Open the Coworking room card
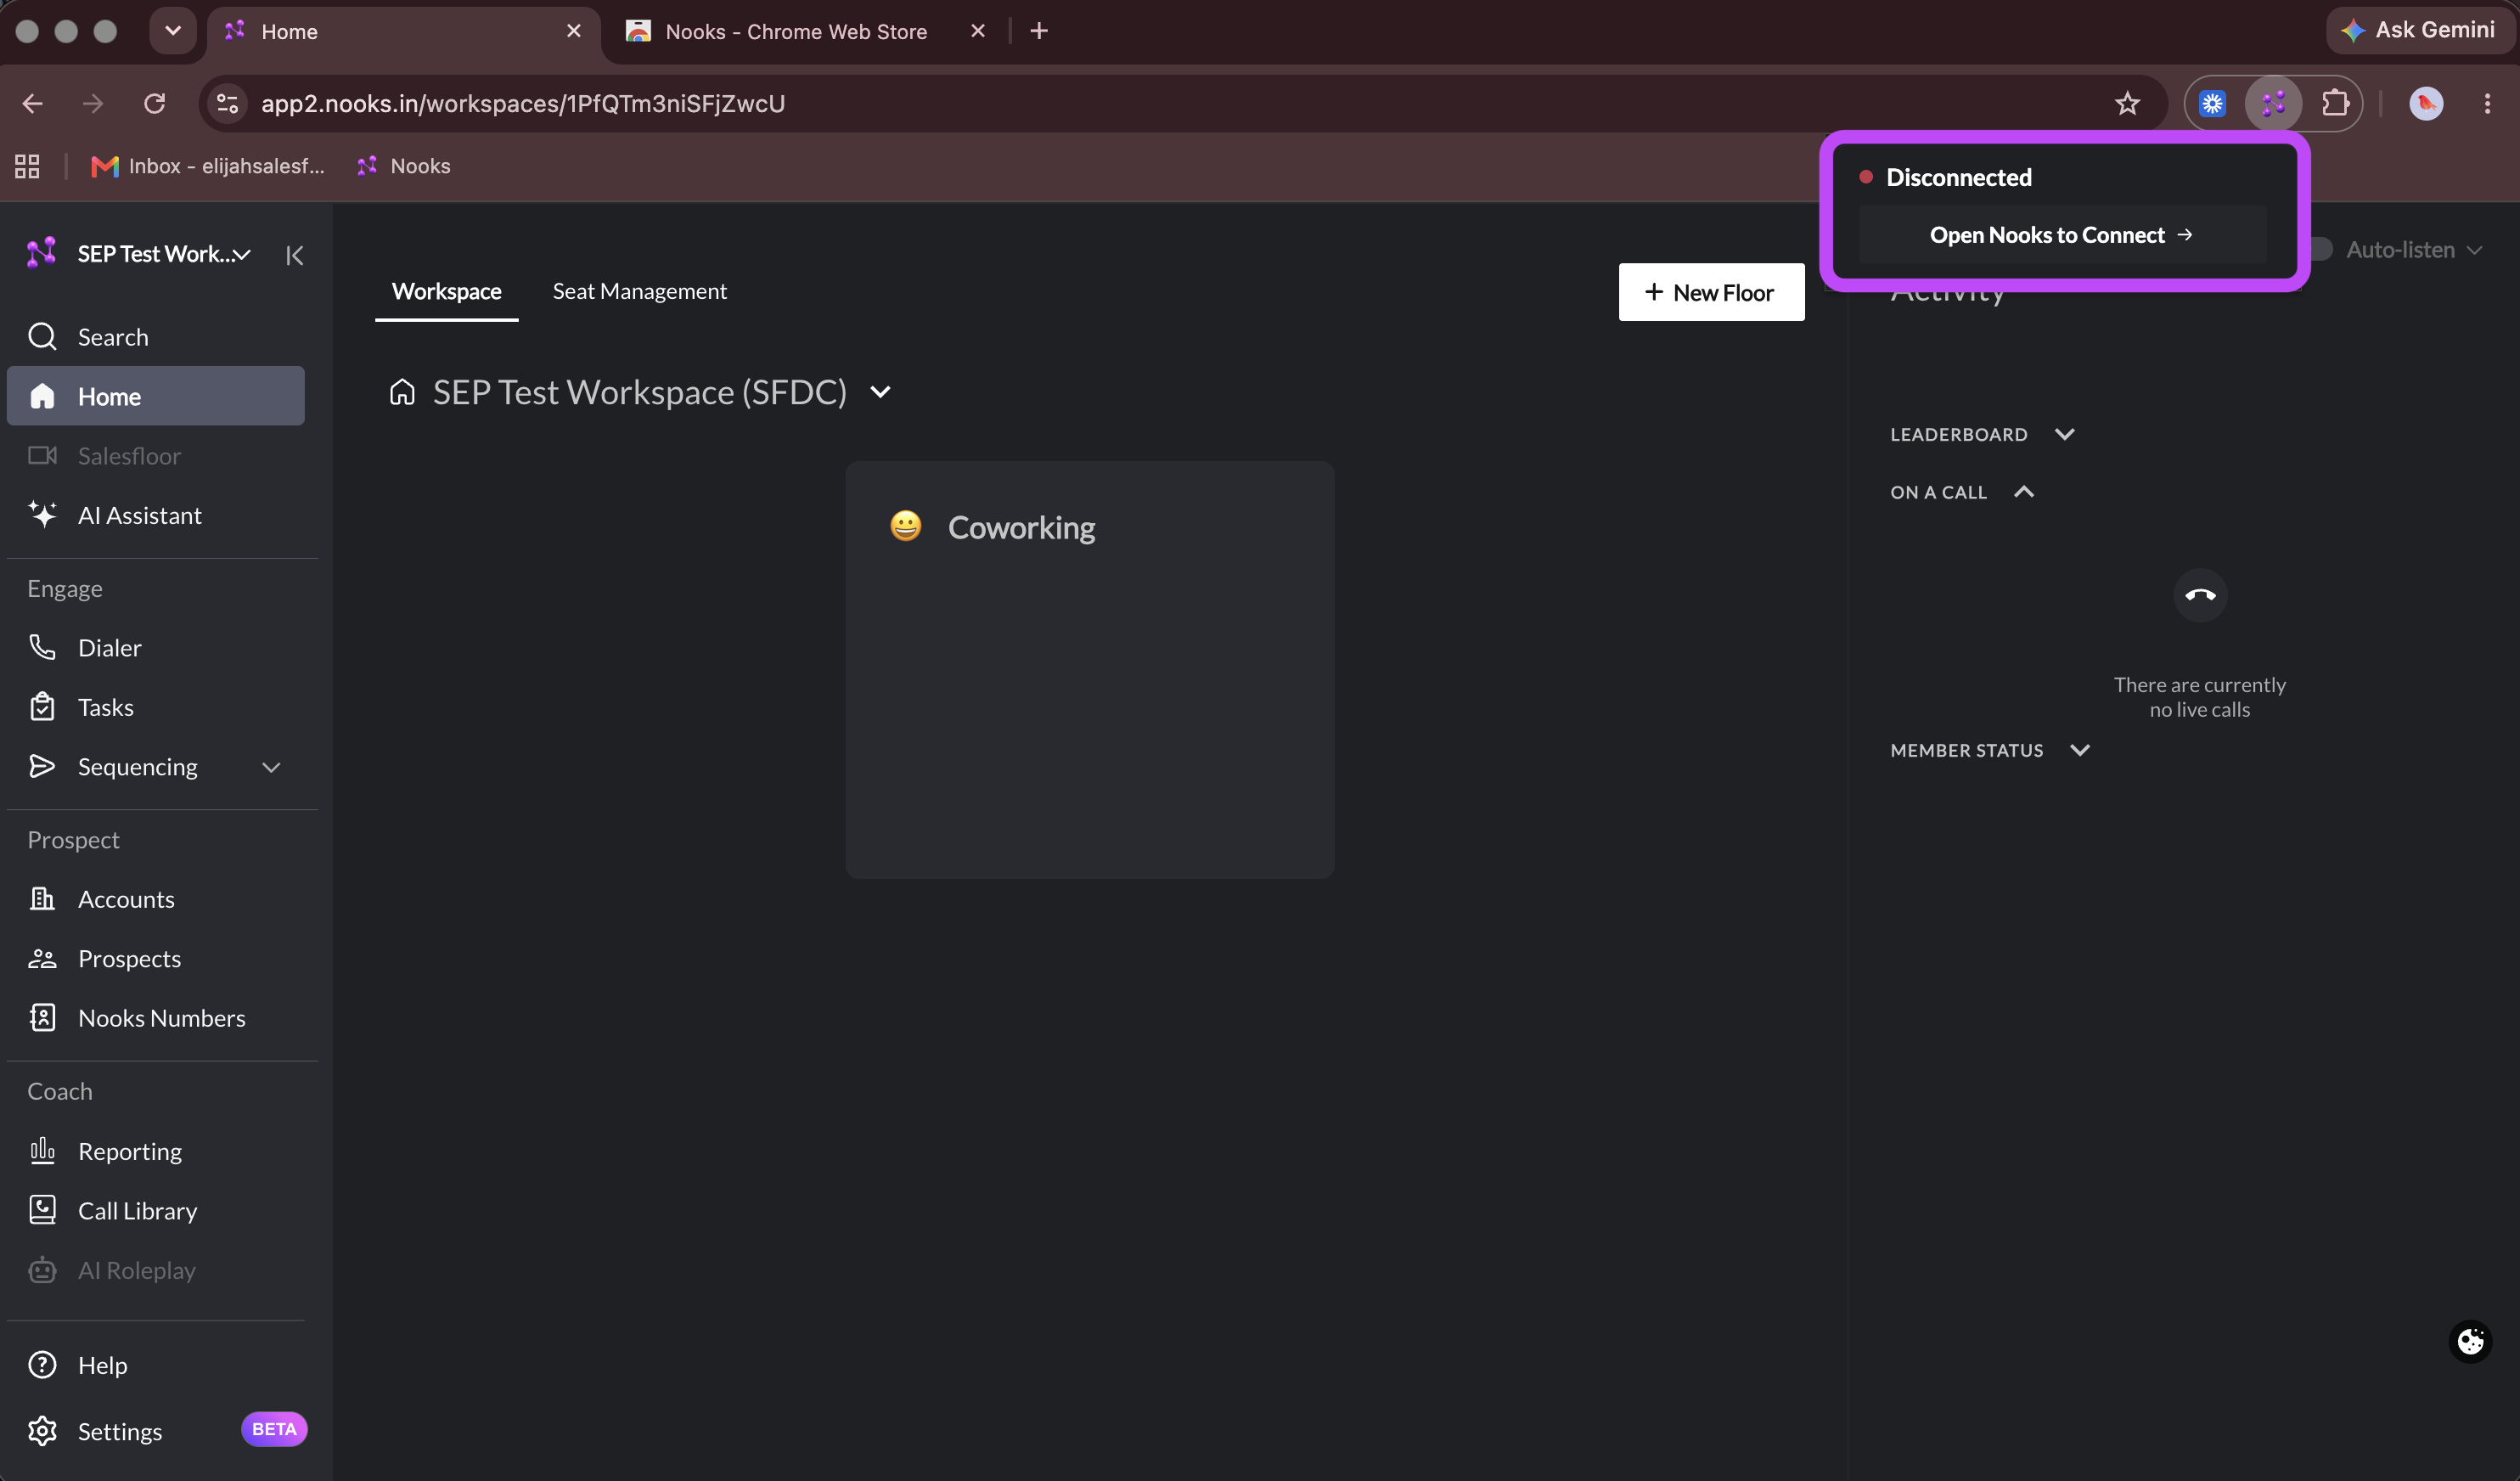This screenshot has width=2520, height=1481. tap(1089, 669)
